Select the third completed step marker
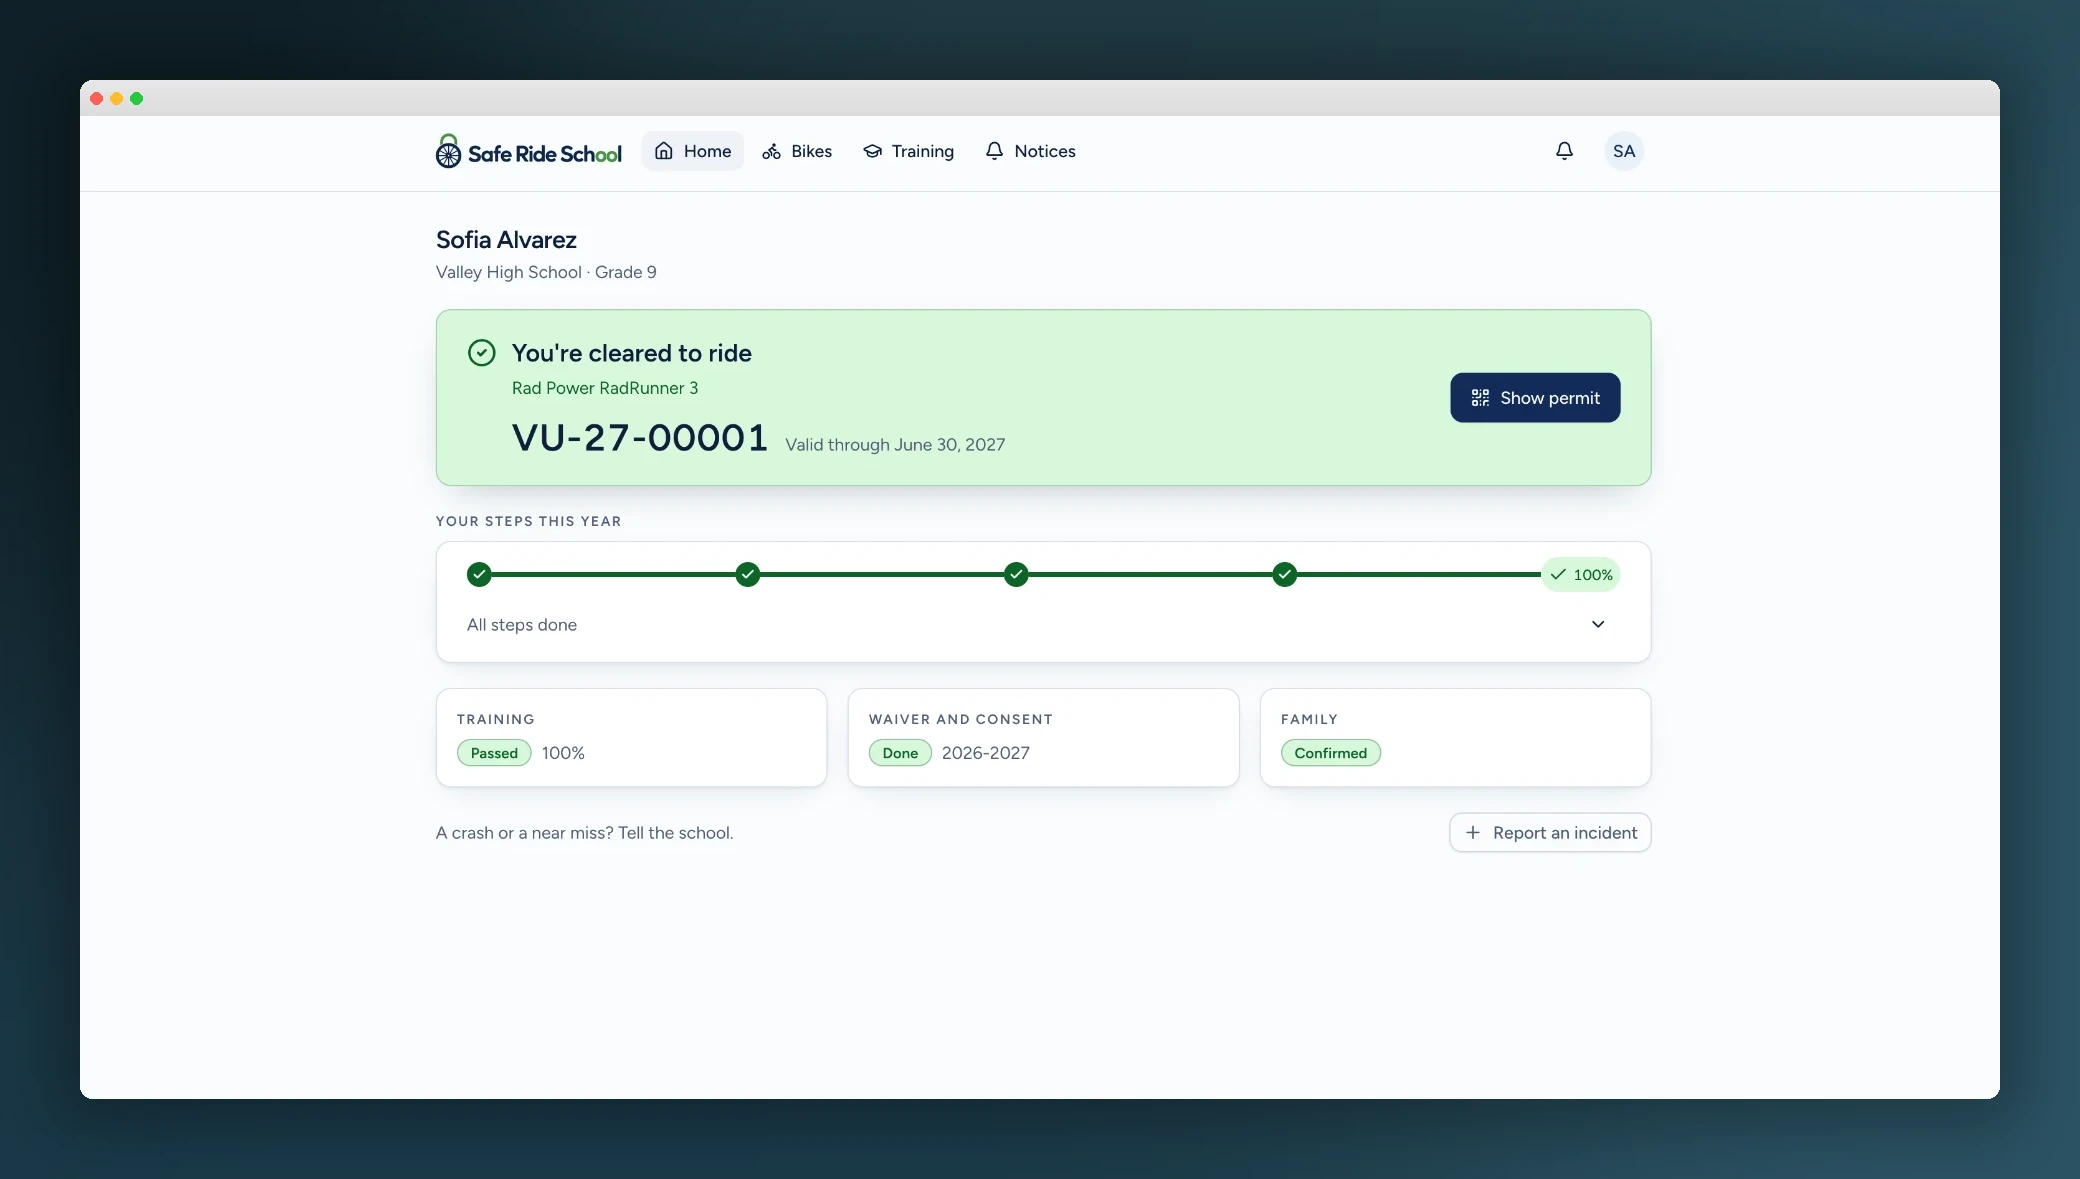 [x=1016, y=574]
